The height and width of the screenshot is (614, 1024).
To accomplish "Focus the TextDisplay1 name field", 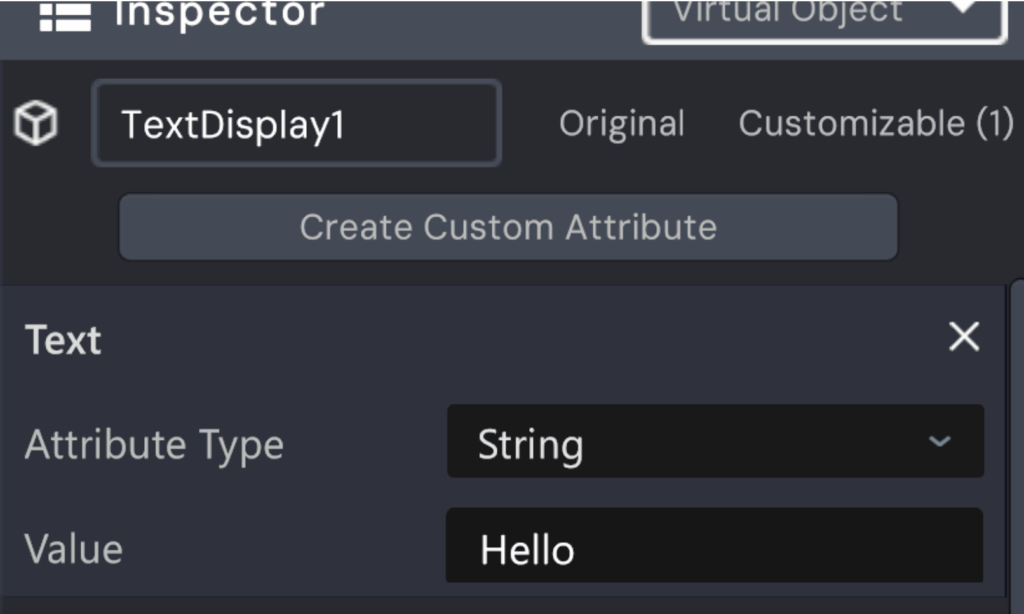I will [x=297, y=123].
